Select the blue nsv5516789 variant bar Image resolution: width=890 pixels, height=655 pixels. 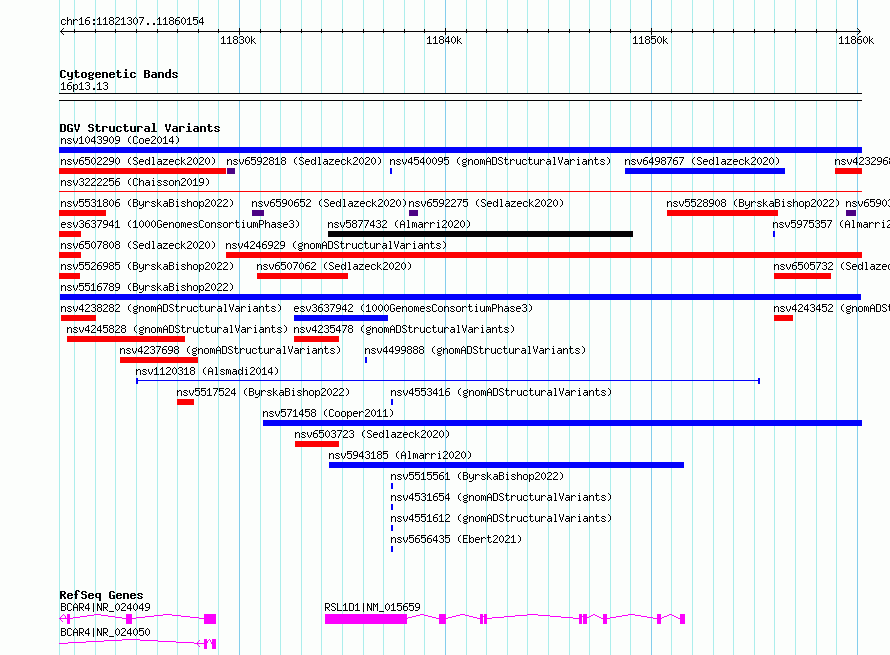pos(460,297)
